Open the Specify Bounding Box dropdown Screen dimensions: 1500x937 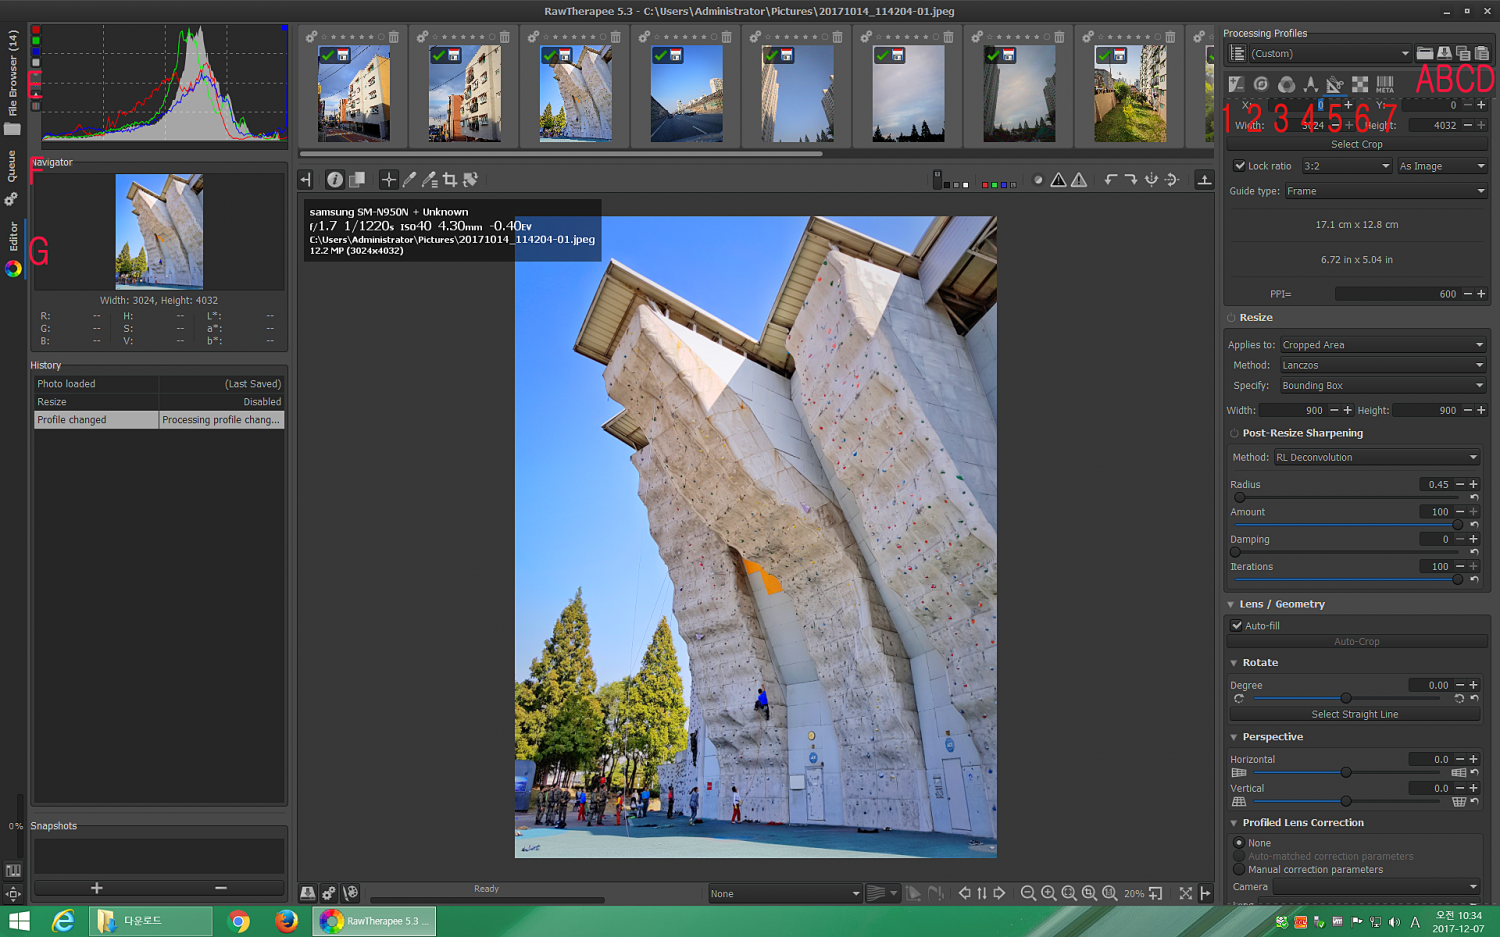tap(1382, 386)
